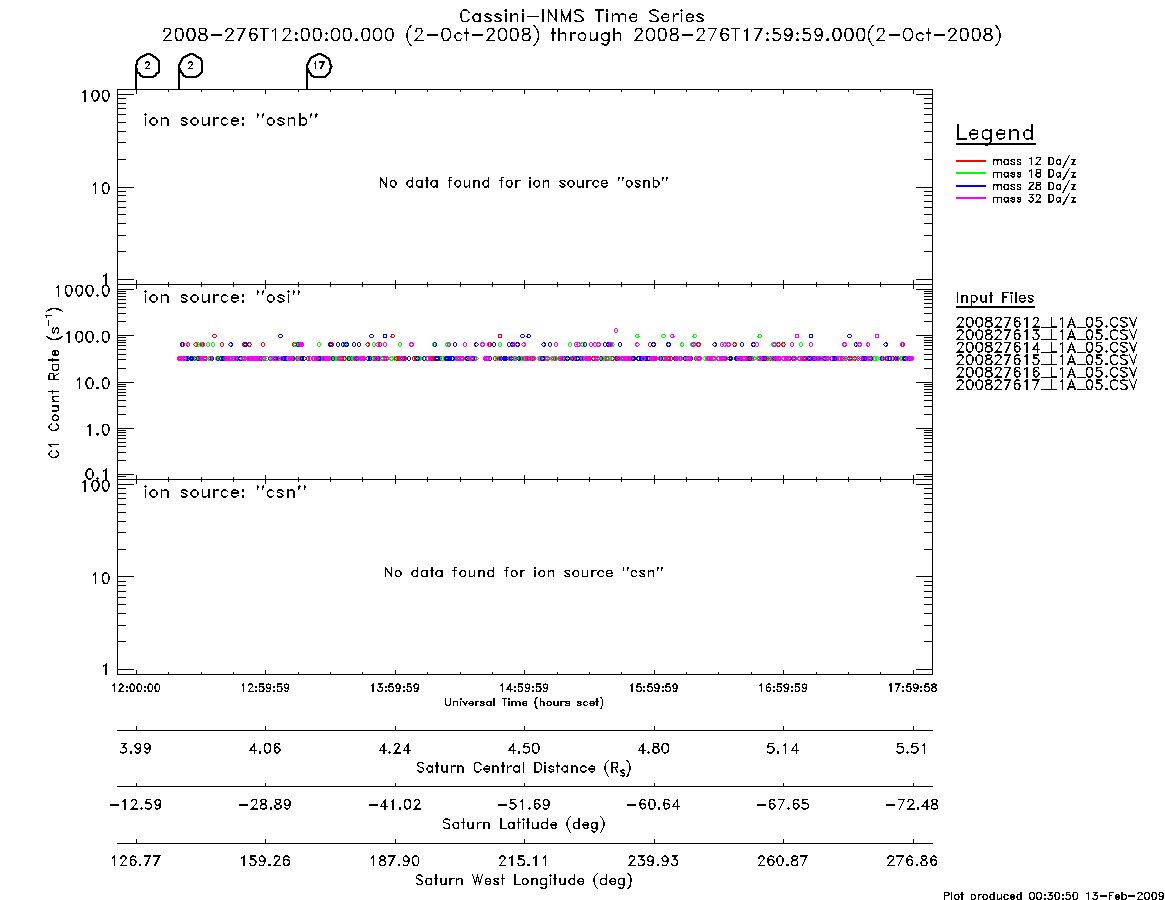
Task: Click the red mass 12 Da/z legend line
Action: pos(970,161)
